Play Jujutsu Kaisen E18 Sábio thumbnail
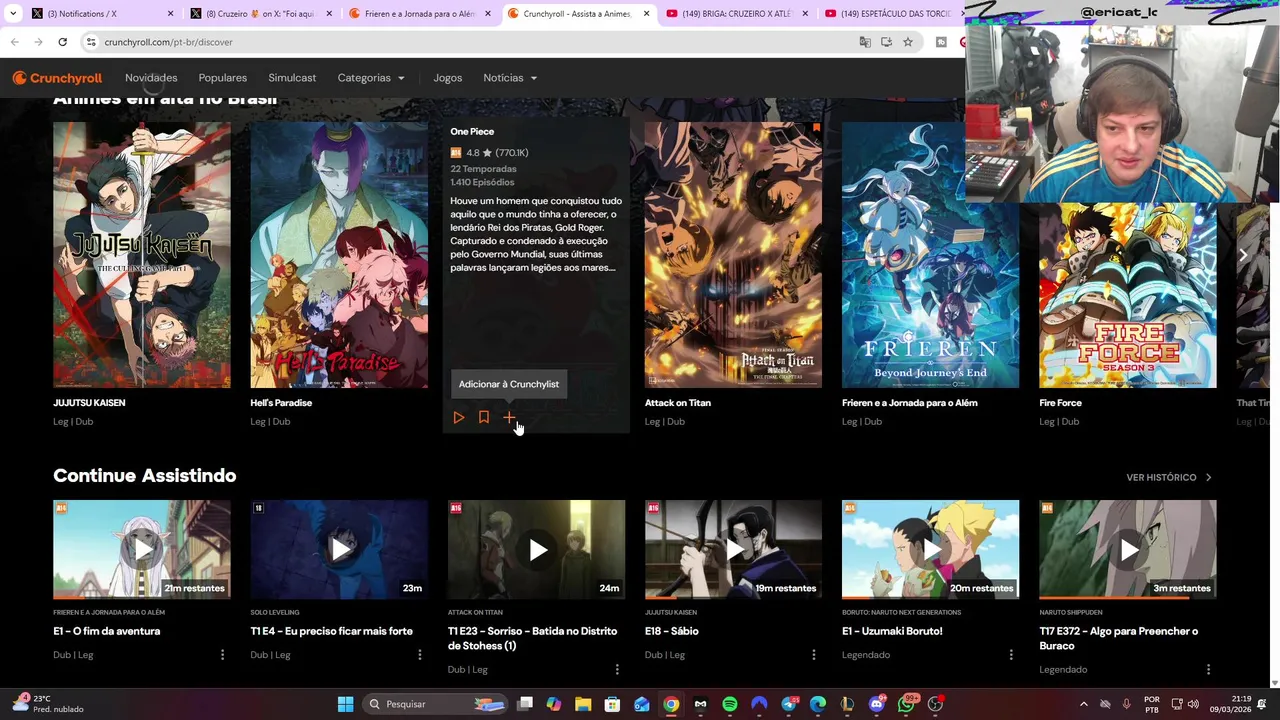This screenshot has height=720, width=1280. click(733, 549)
